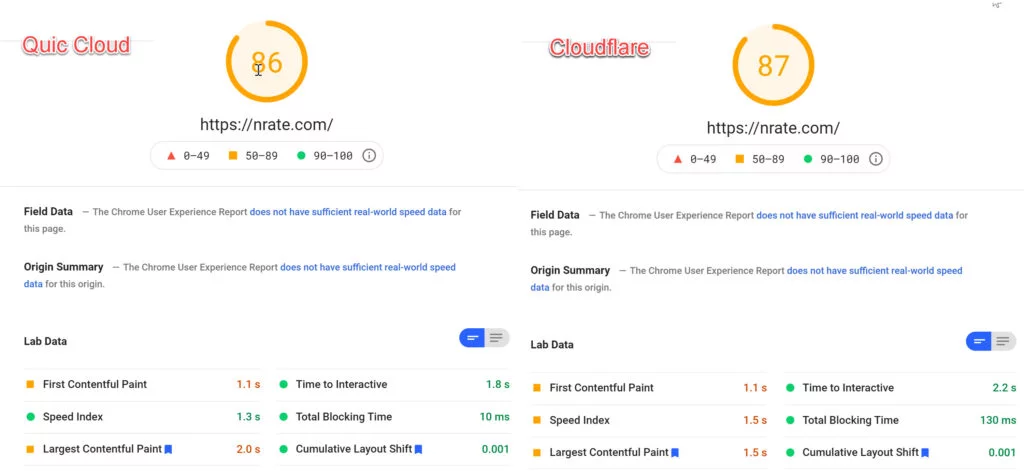Click the info icon in Cloudflare score legend
Screen dimensions: 1024x471
pyautogui.click(x=876, y=159)
